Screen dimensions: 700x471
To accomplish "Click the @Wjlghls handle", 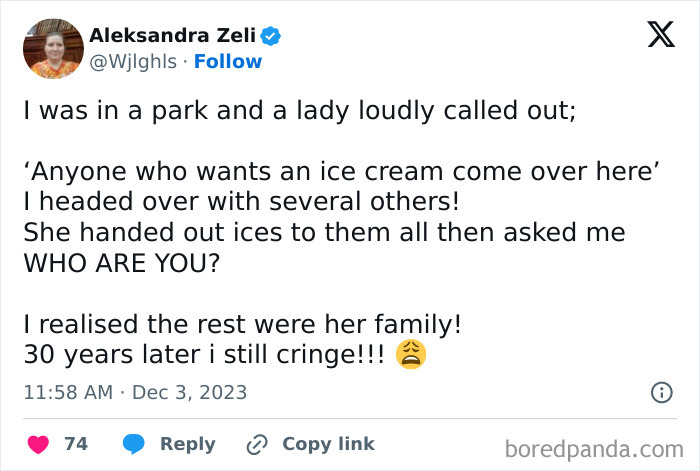I will click(x=131, y=62).
